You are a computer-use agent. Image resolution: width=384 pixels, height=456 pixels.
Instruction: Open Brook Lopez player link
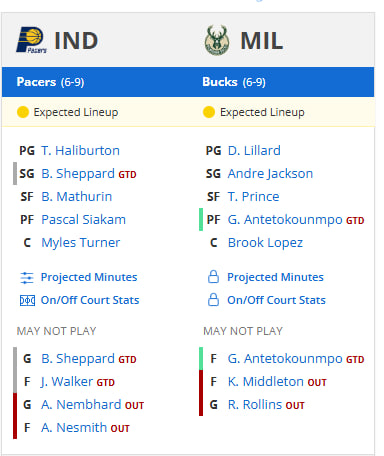click(x=265, y=243)
